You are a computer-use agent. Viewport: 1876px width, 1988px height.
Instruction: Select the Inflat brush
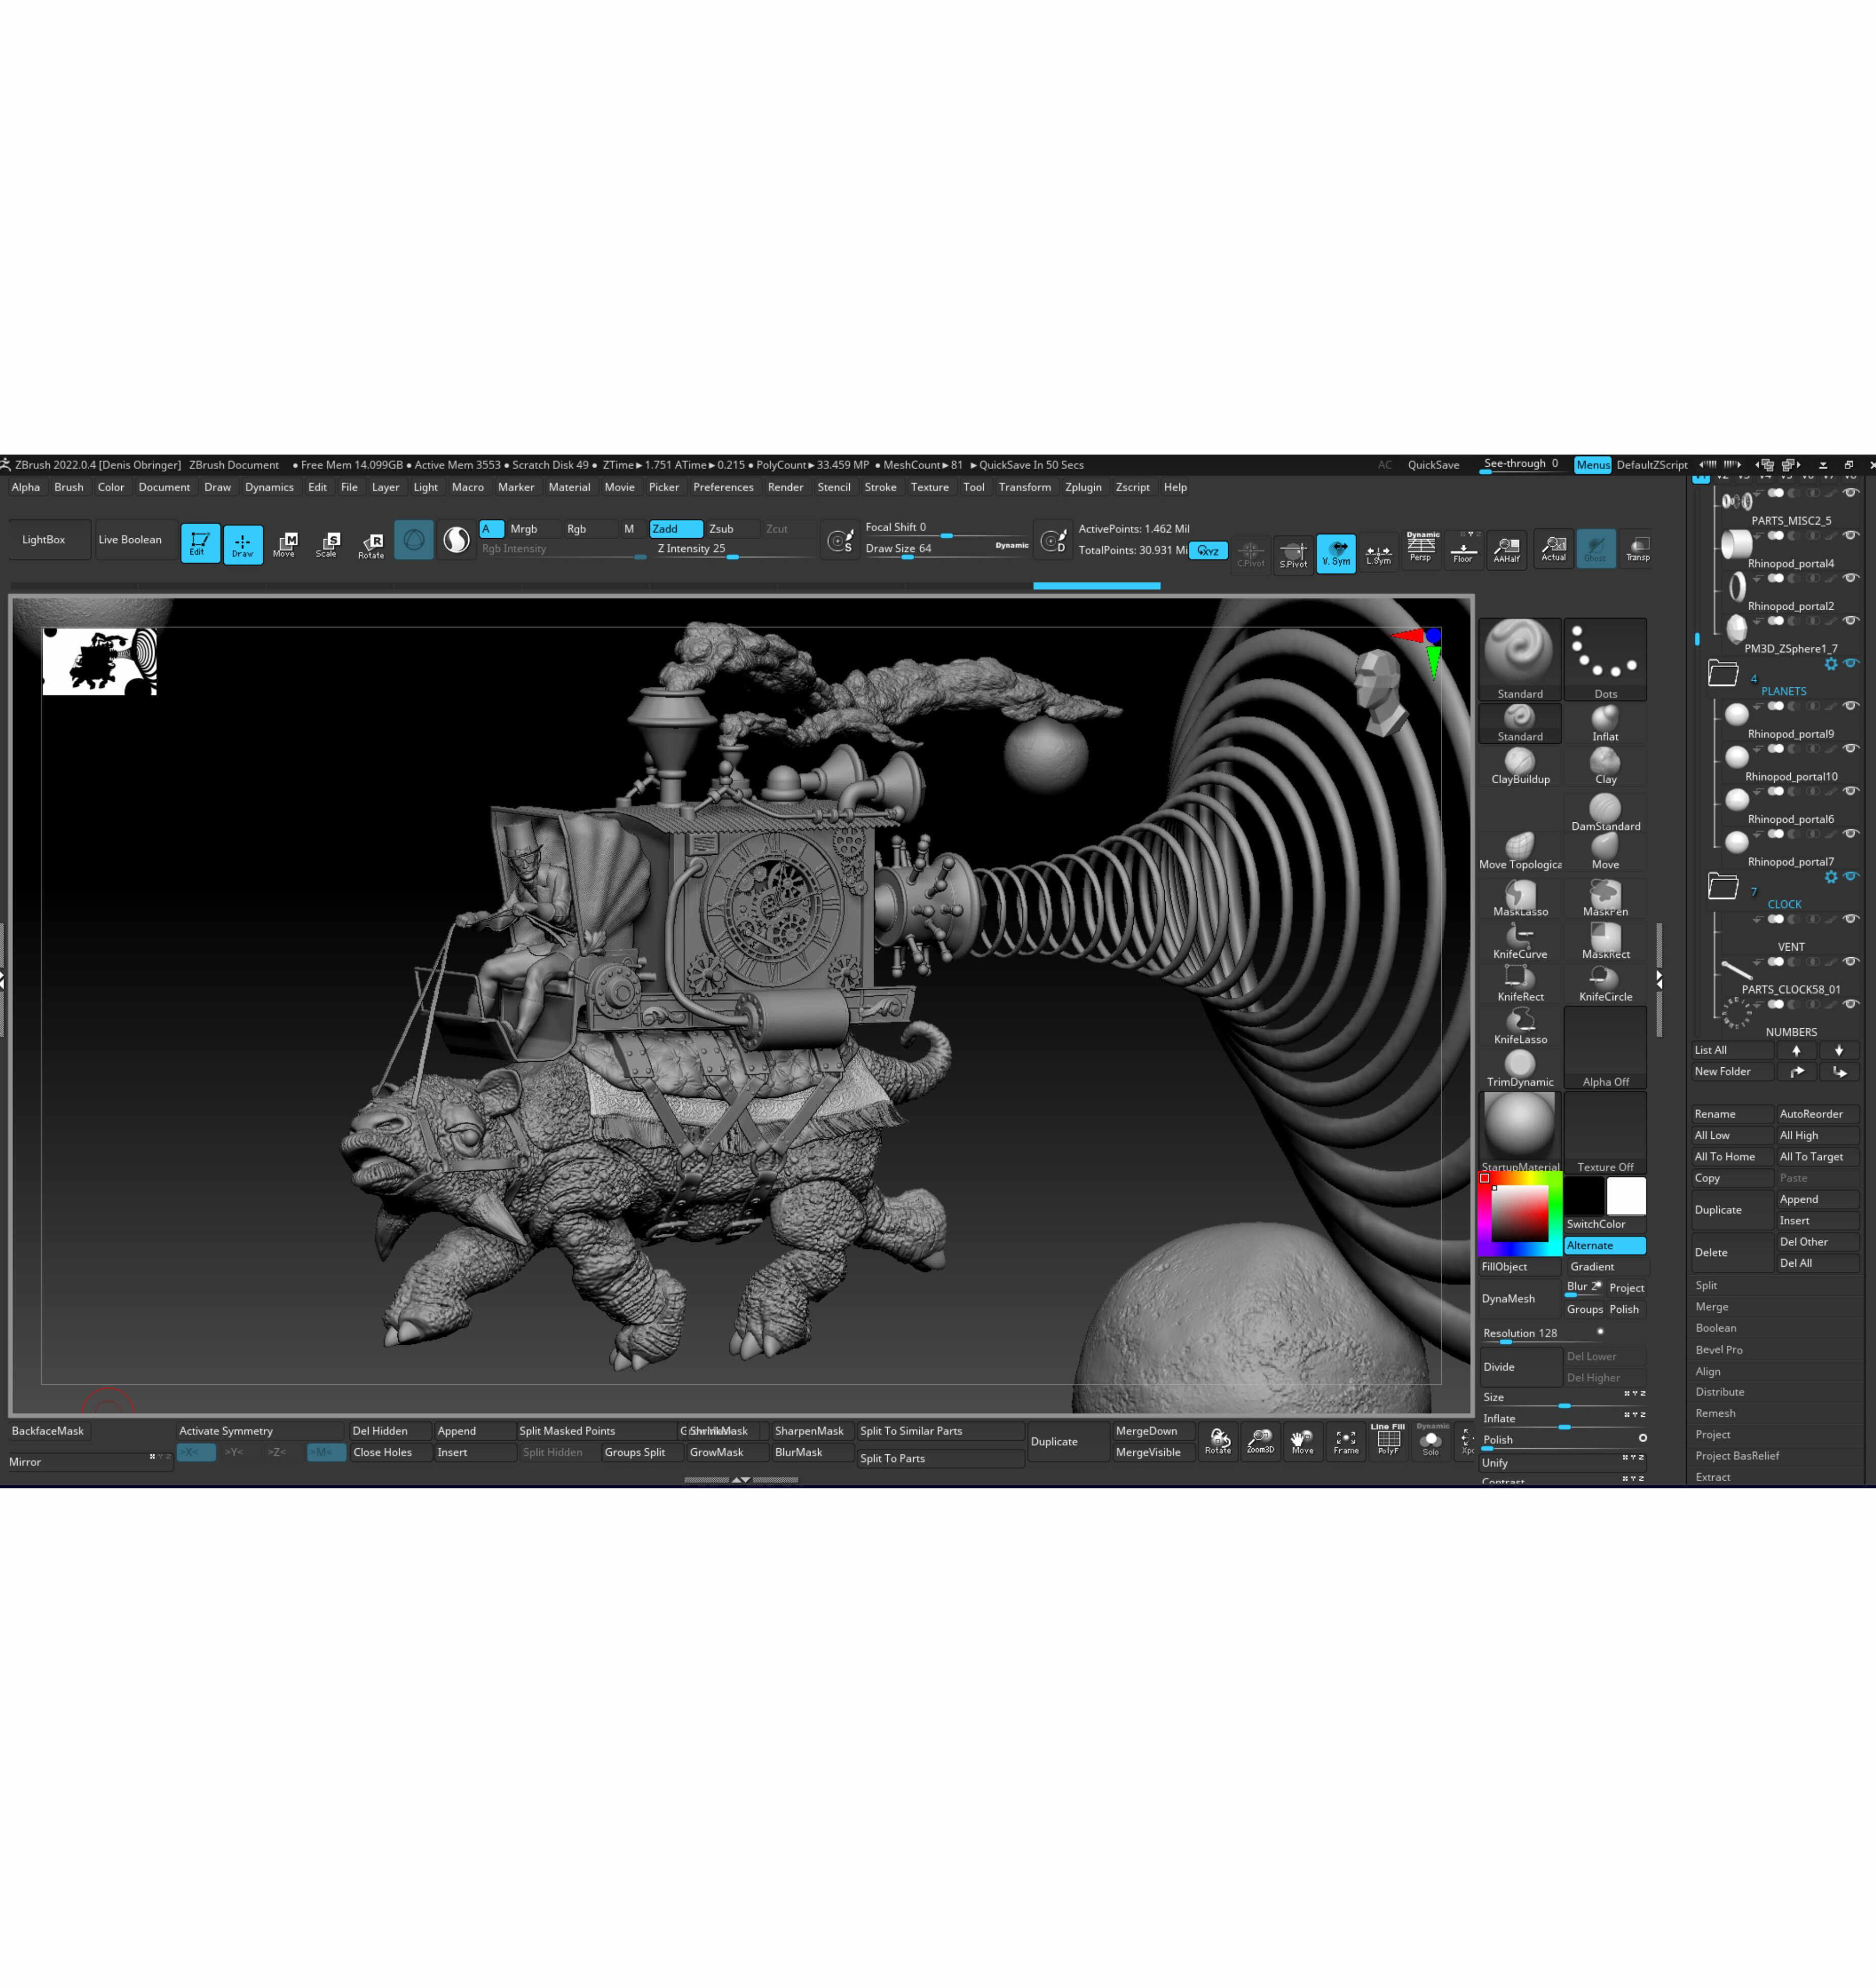coord(1605,723)
